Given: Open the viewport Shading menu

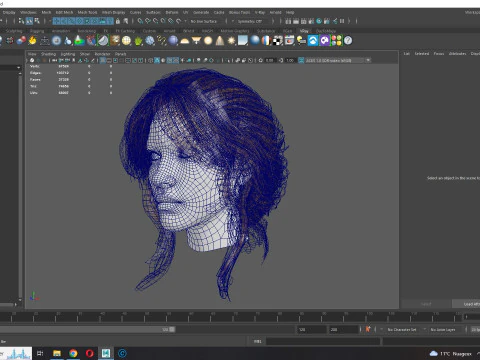Looking at the screenshot, I should tap(48, 54).
